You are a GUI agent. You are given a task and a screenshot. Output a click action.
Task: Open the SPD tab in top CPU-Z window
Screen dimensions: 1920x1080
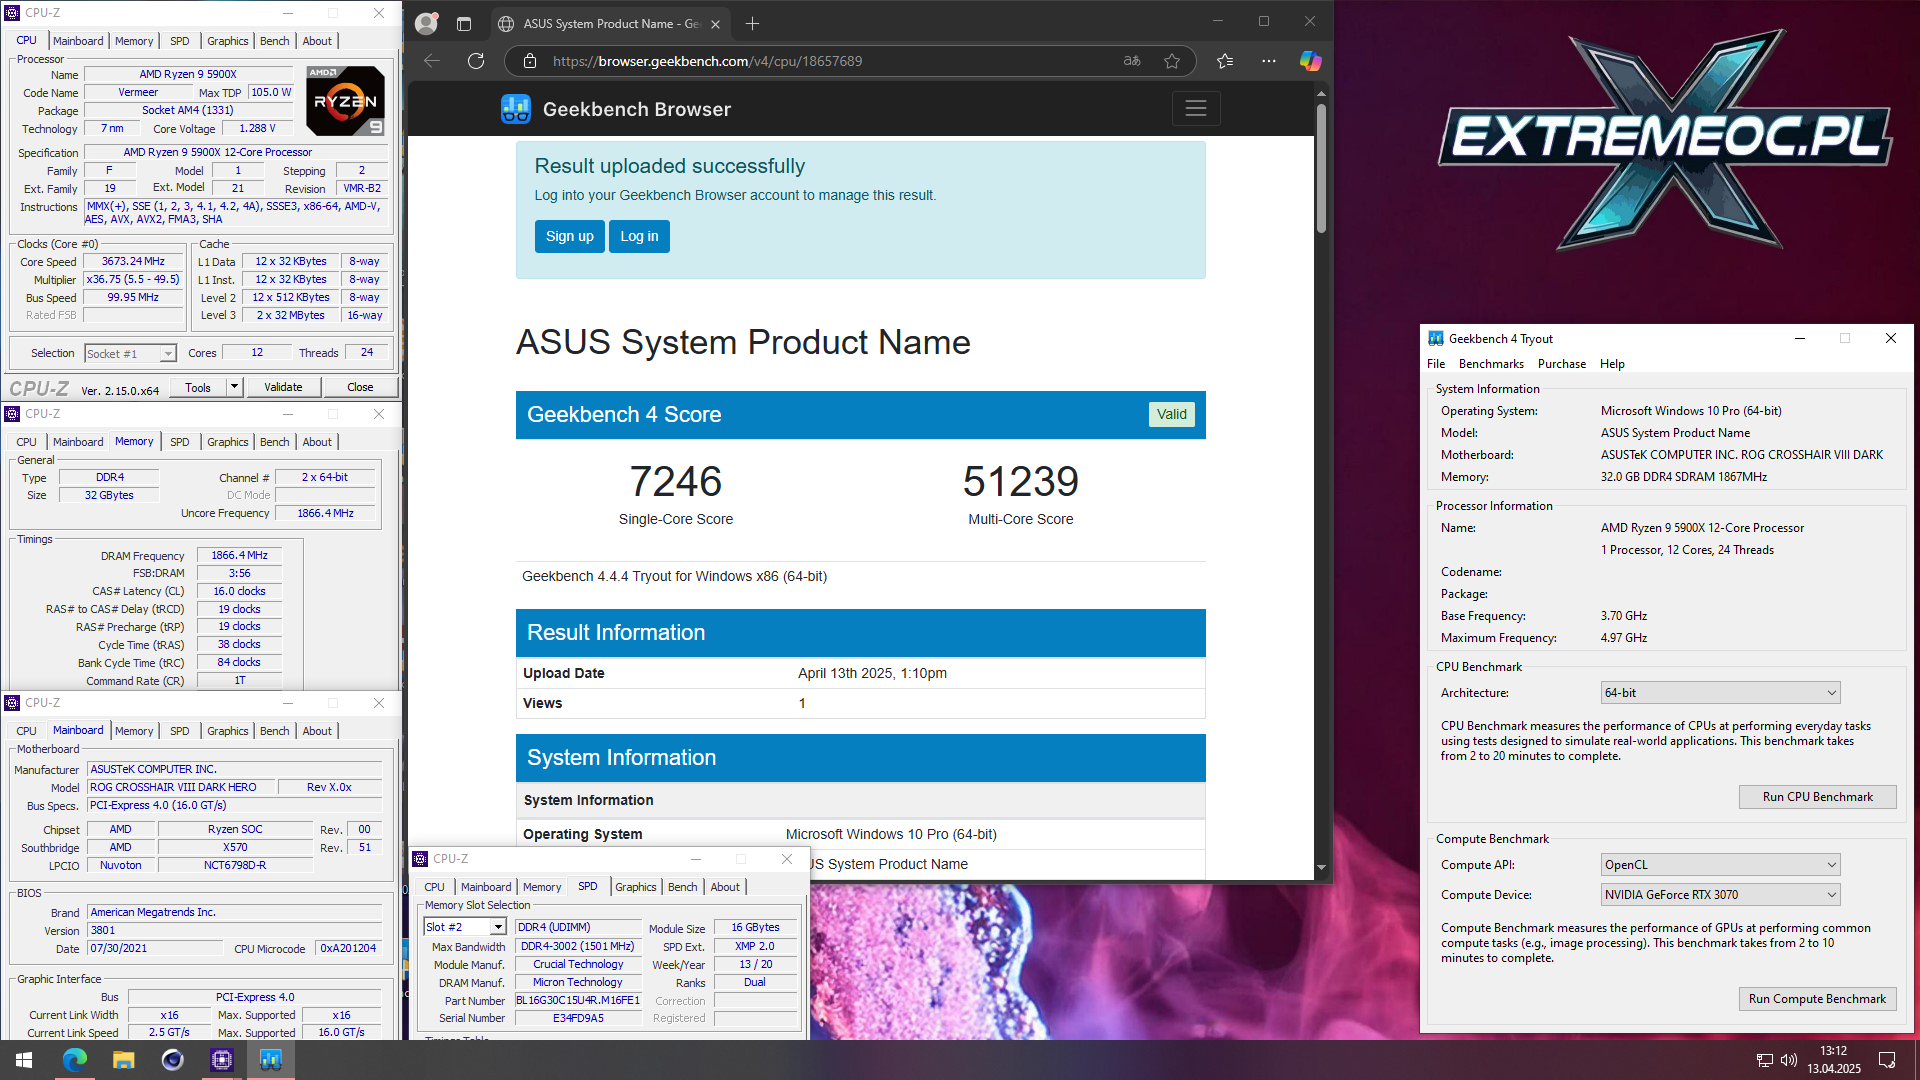pyautogui.click(x=180, y=41)
